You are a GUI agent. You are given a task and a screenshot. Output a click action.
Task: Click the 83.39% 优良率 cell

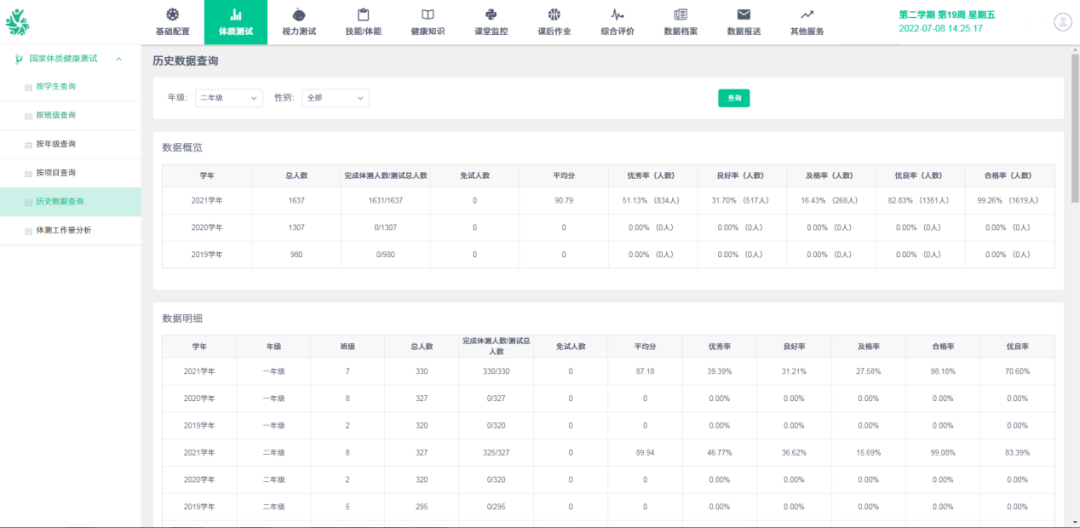click(1017, 453)
